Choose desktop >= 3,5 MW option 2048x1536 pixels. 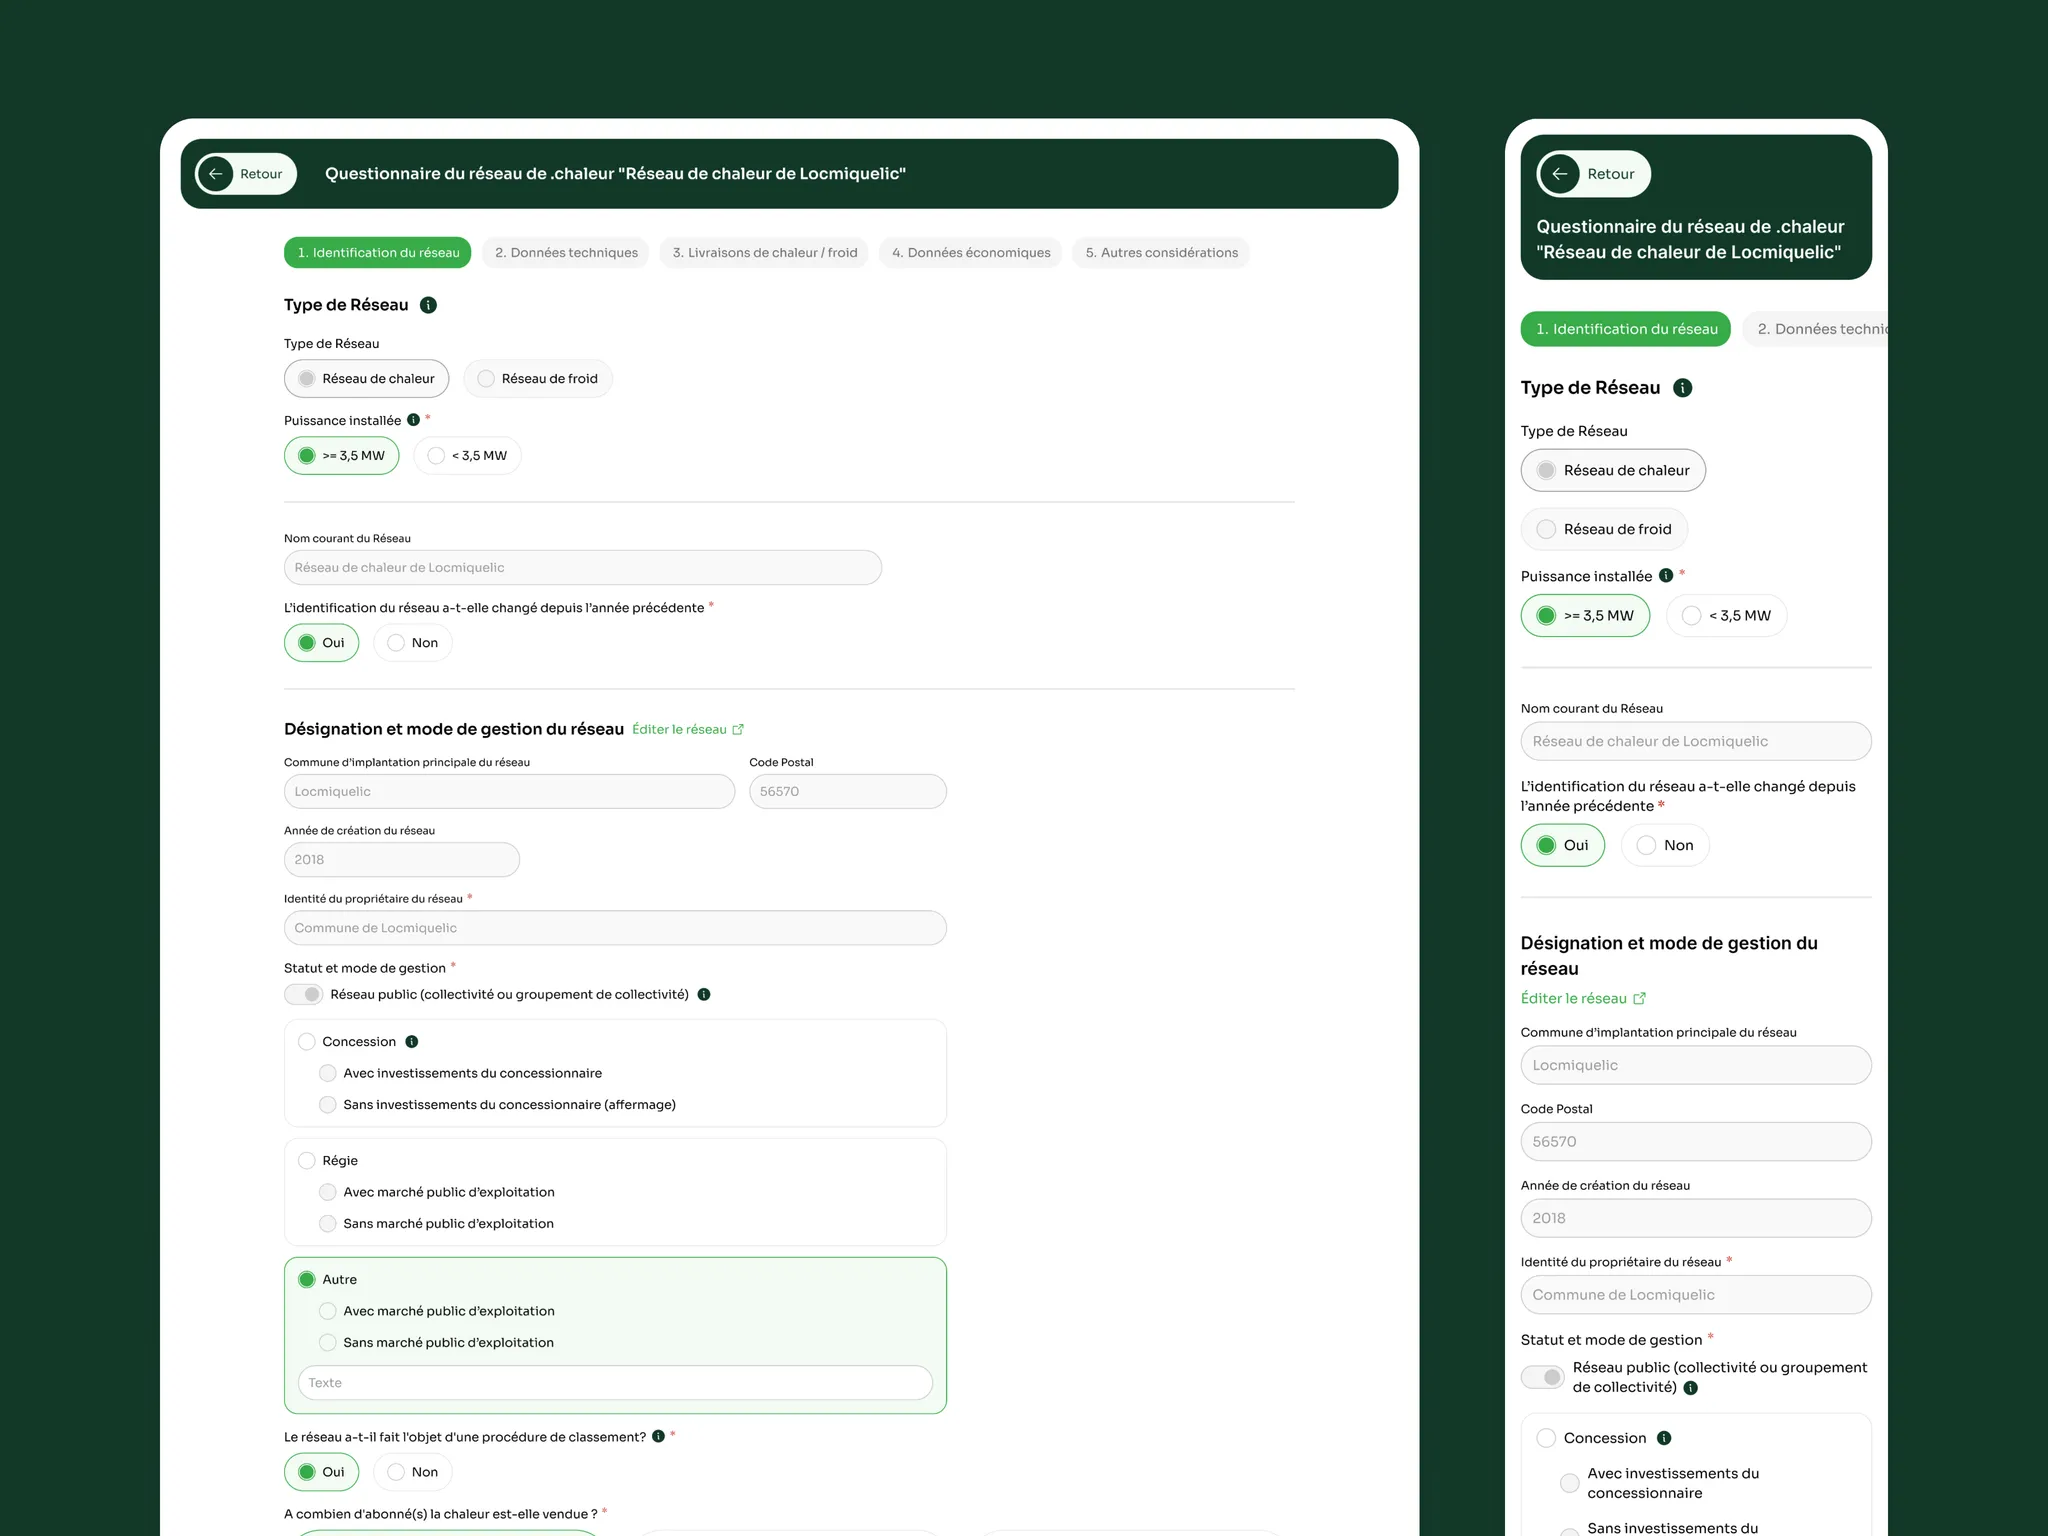[x=341, y=456]
